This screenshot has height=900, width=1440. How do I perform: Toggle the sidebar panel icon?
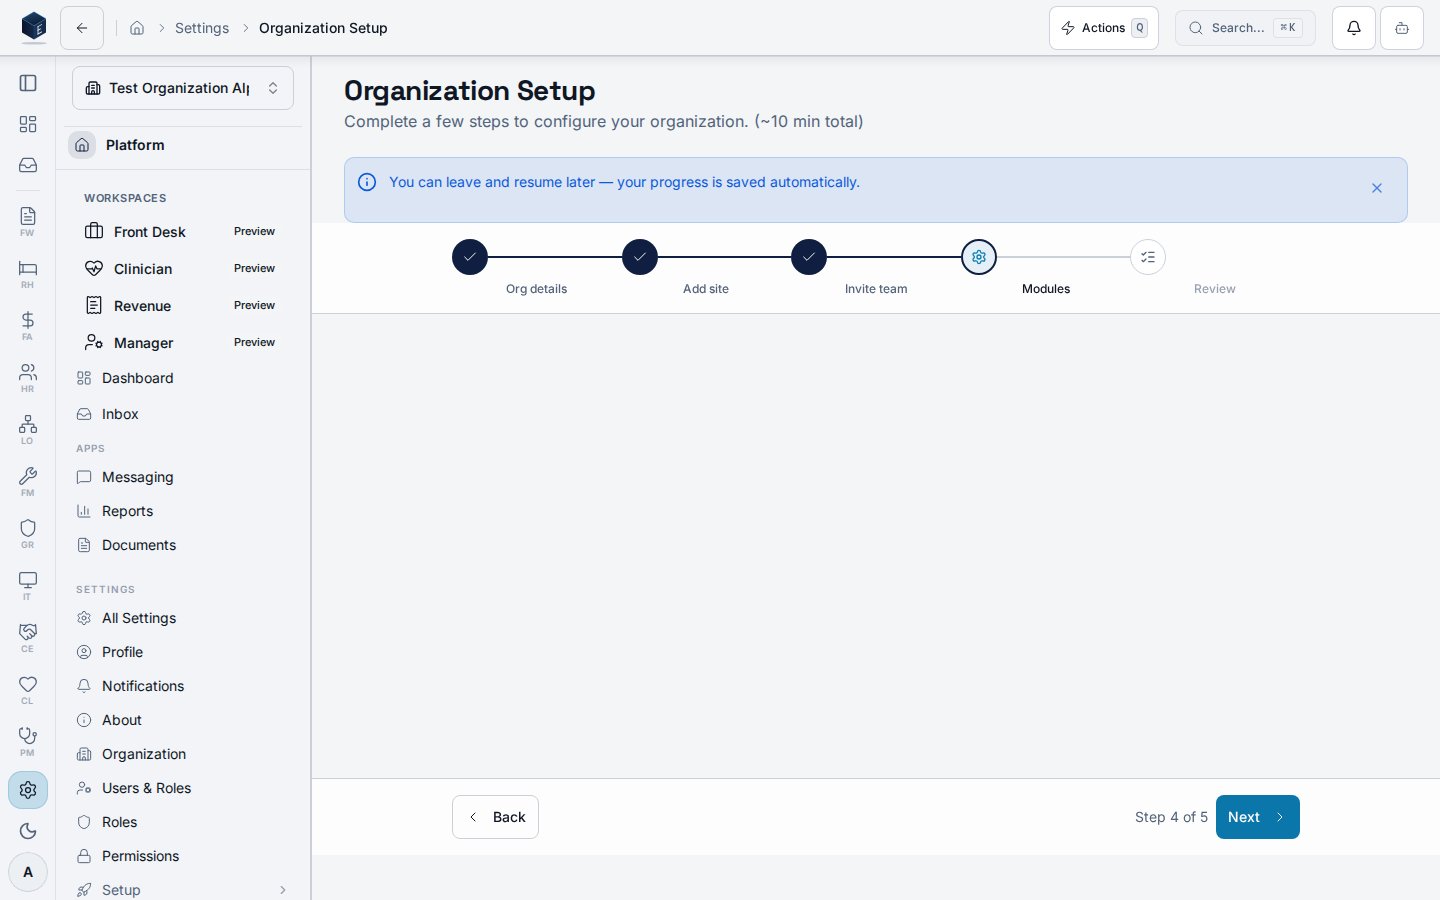coord(28,83)
